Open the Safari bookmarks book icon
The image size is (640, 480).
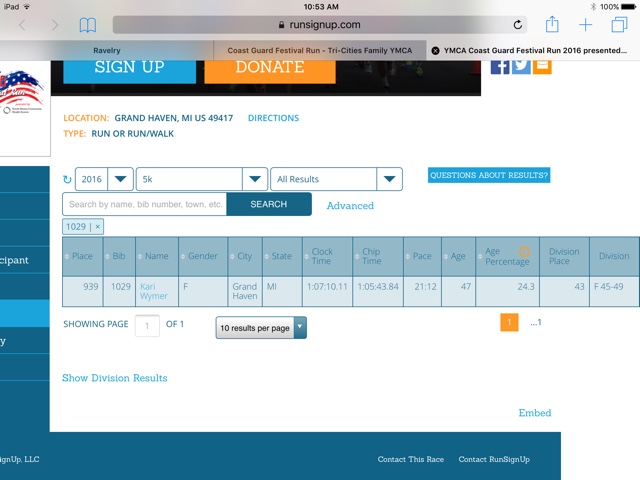point(88,25)
